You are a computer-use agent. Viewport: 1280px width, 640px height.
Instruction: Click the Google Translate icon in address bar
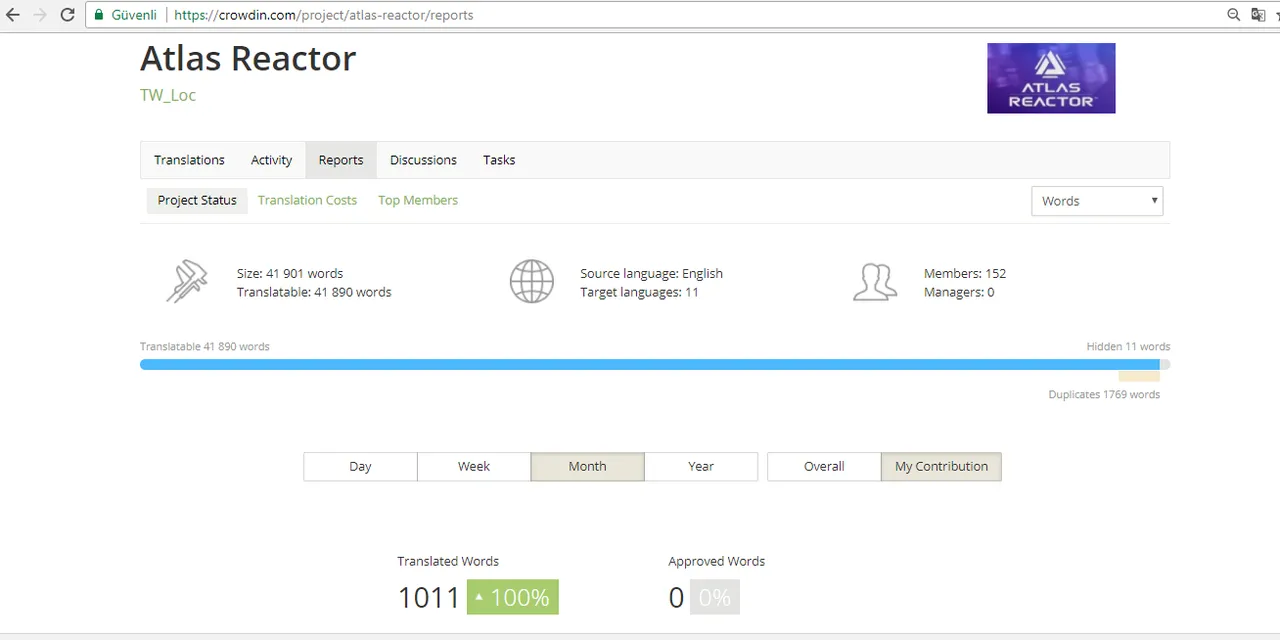(1259, 15)
